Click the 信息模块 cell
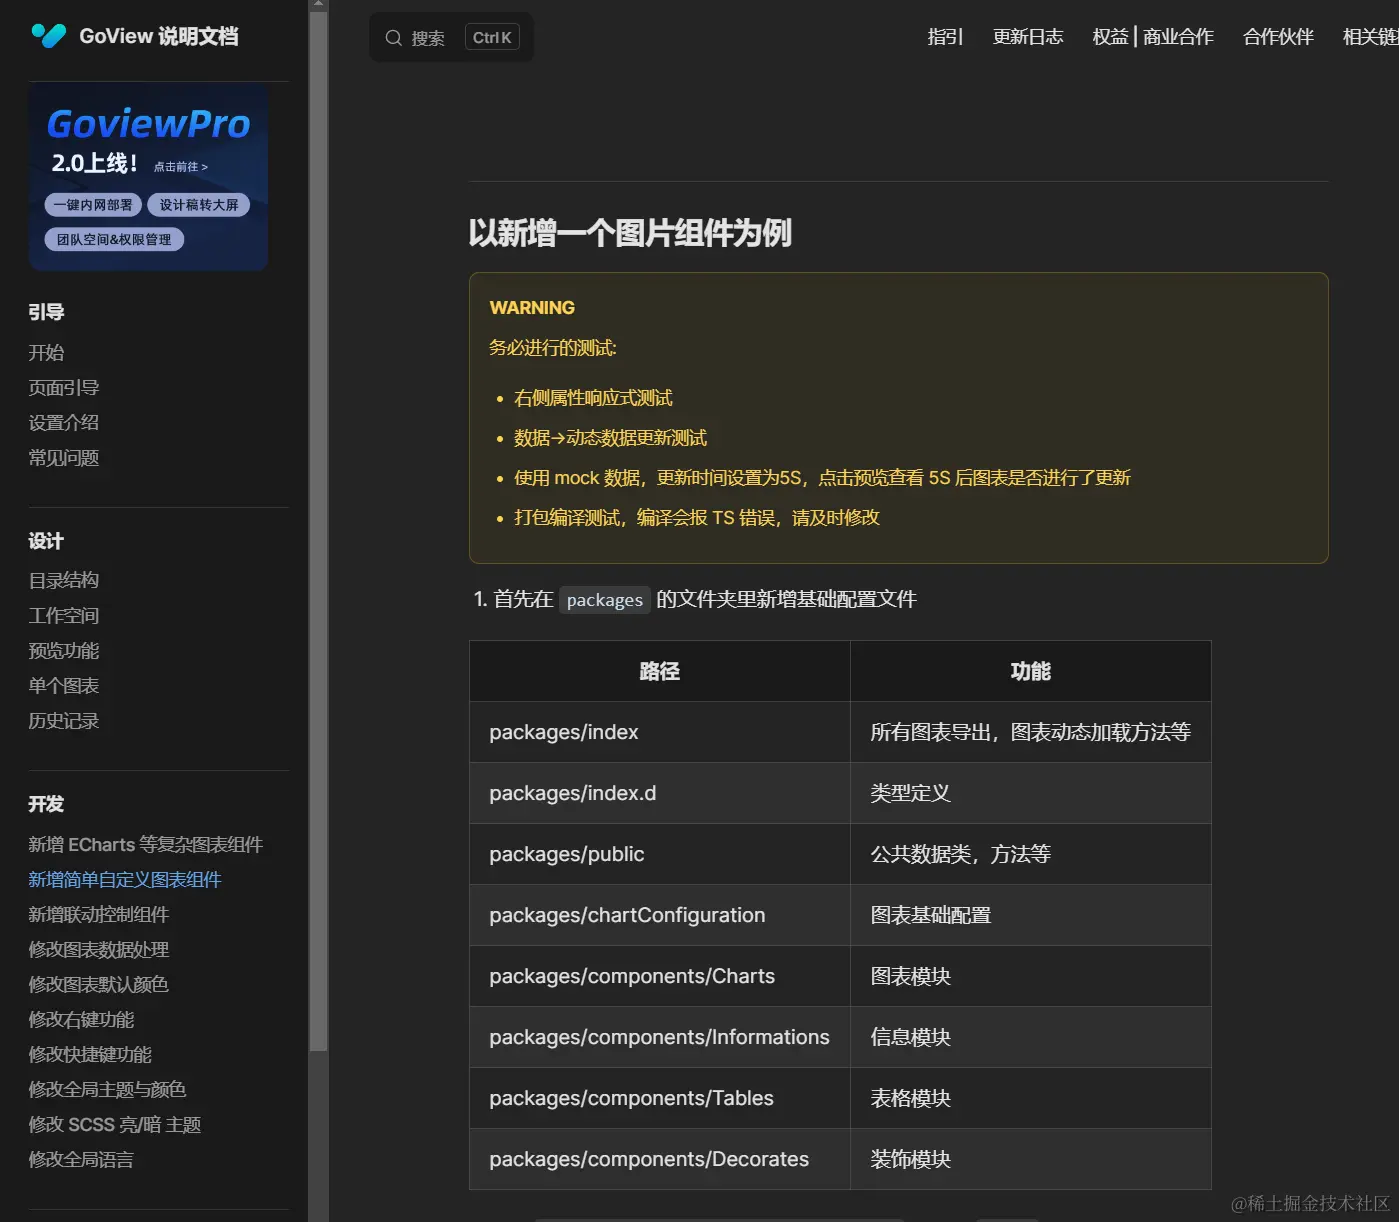 (x=1031, y=1037)
